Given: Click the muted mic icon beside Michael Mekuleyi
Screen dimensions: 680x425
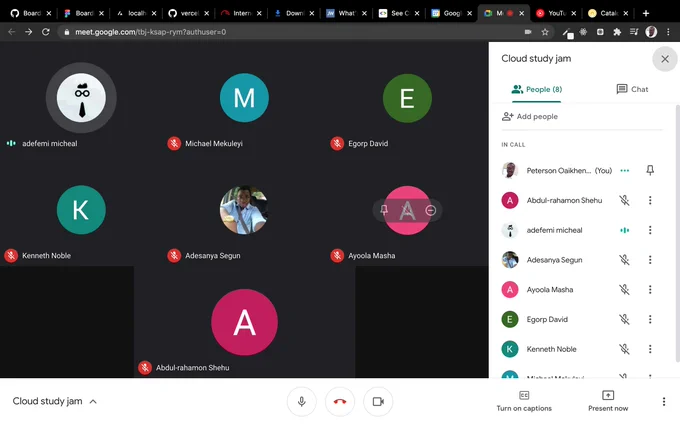Looking at the screenshot, I should pyautogui.click(x=174, y=144).
